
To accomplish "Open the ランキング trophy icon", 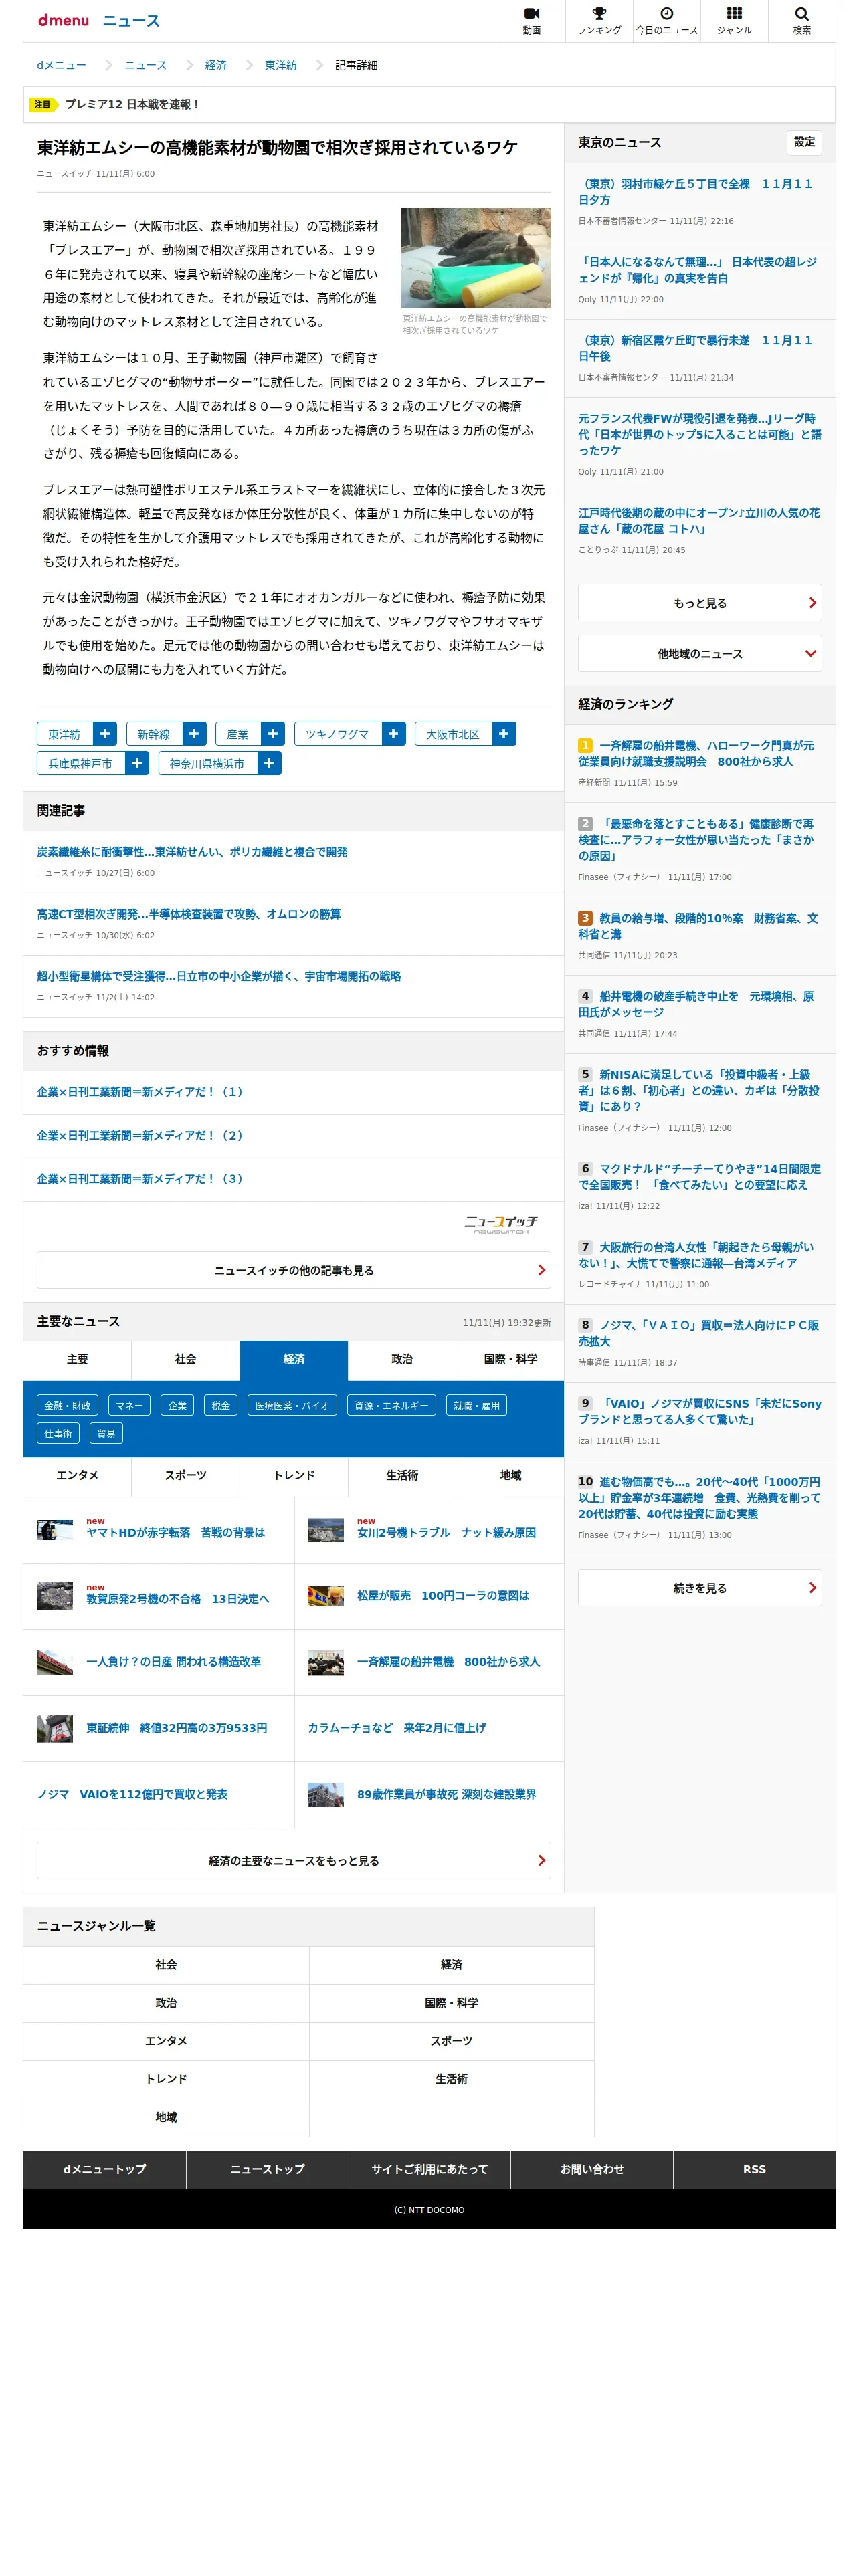I will pyautogui.click(x=599, y=20).
